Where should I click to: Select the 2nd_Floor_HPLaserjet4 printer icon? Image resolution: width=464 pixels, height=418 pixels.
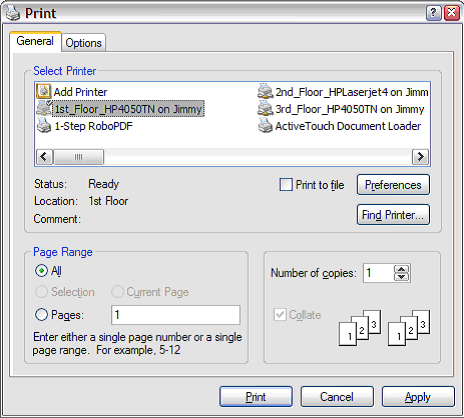click(x=265, y=91)
